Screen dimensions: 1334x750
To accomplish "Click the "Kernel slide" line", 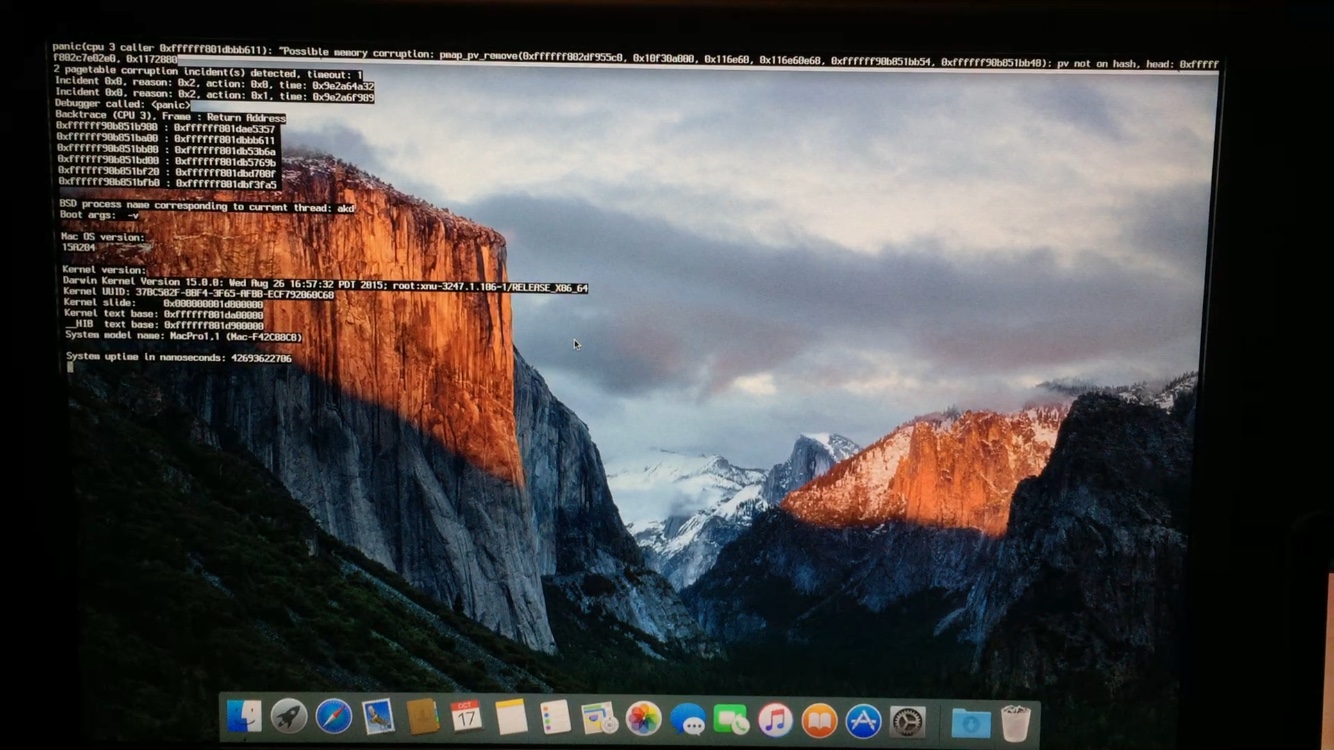I will pos(164,304).
